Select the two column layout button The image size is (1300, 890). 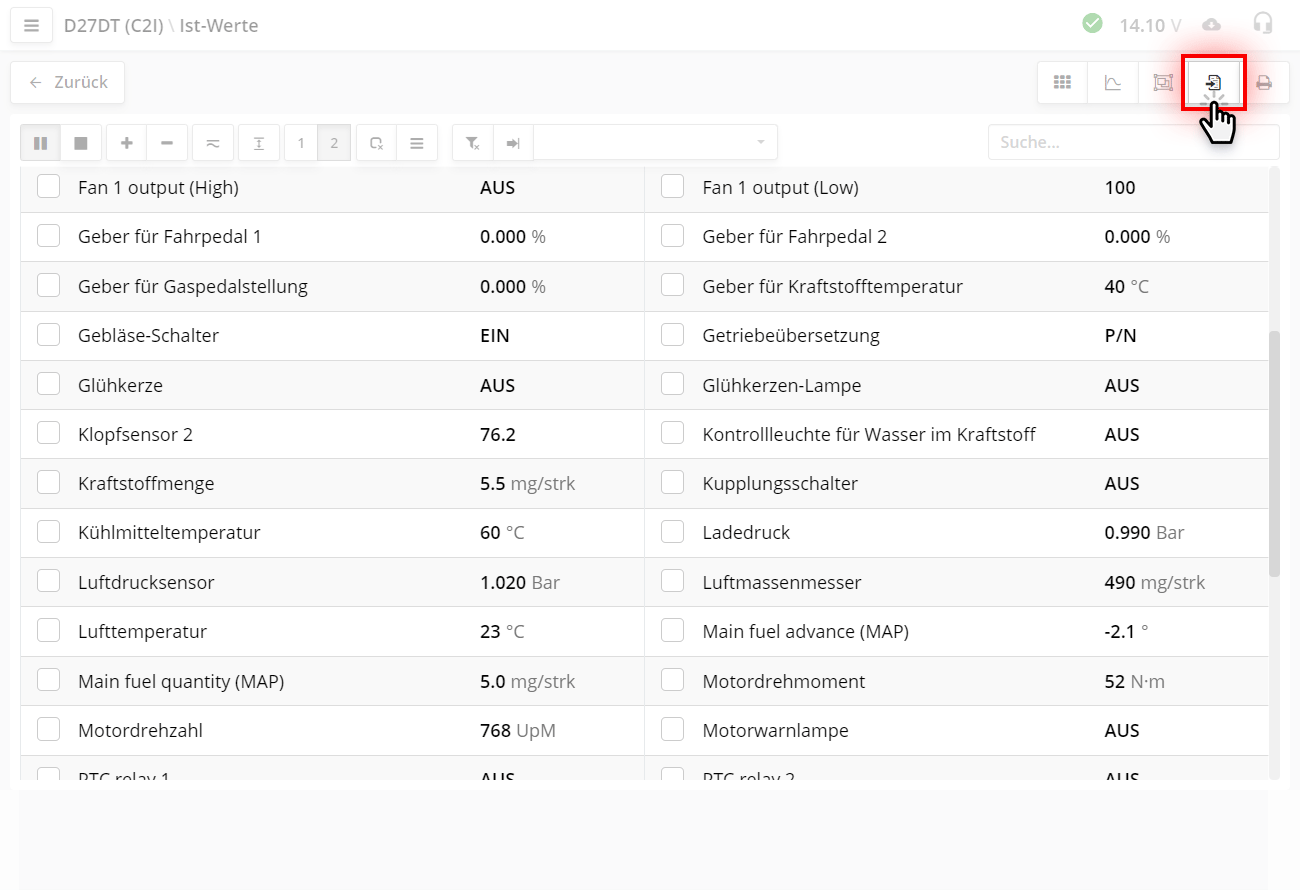coord(334,143)
